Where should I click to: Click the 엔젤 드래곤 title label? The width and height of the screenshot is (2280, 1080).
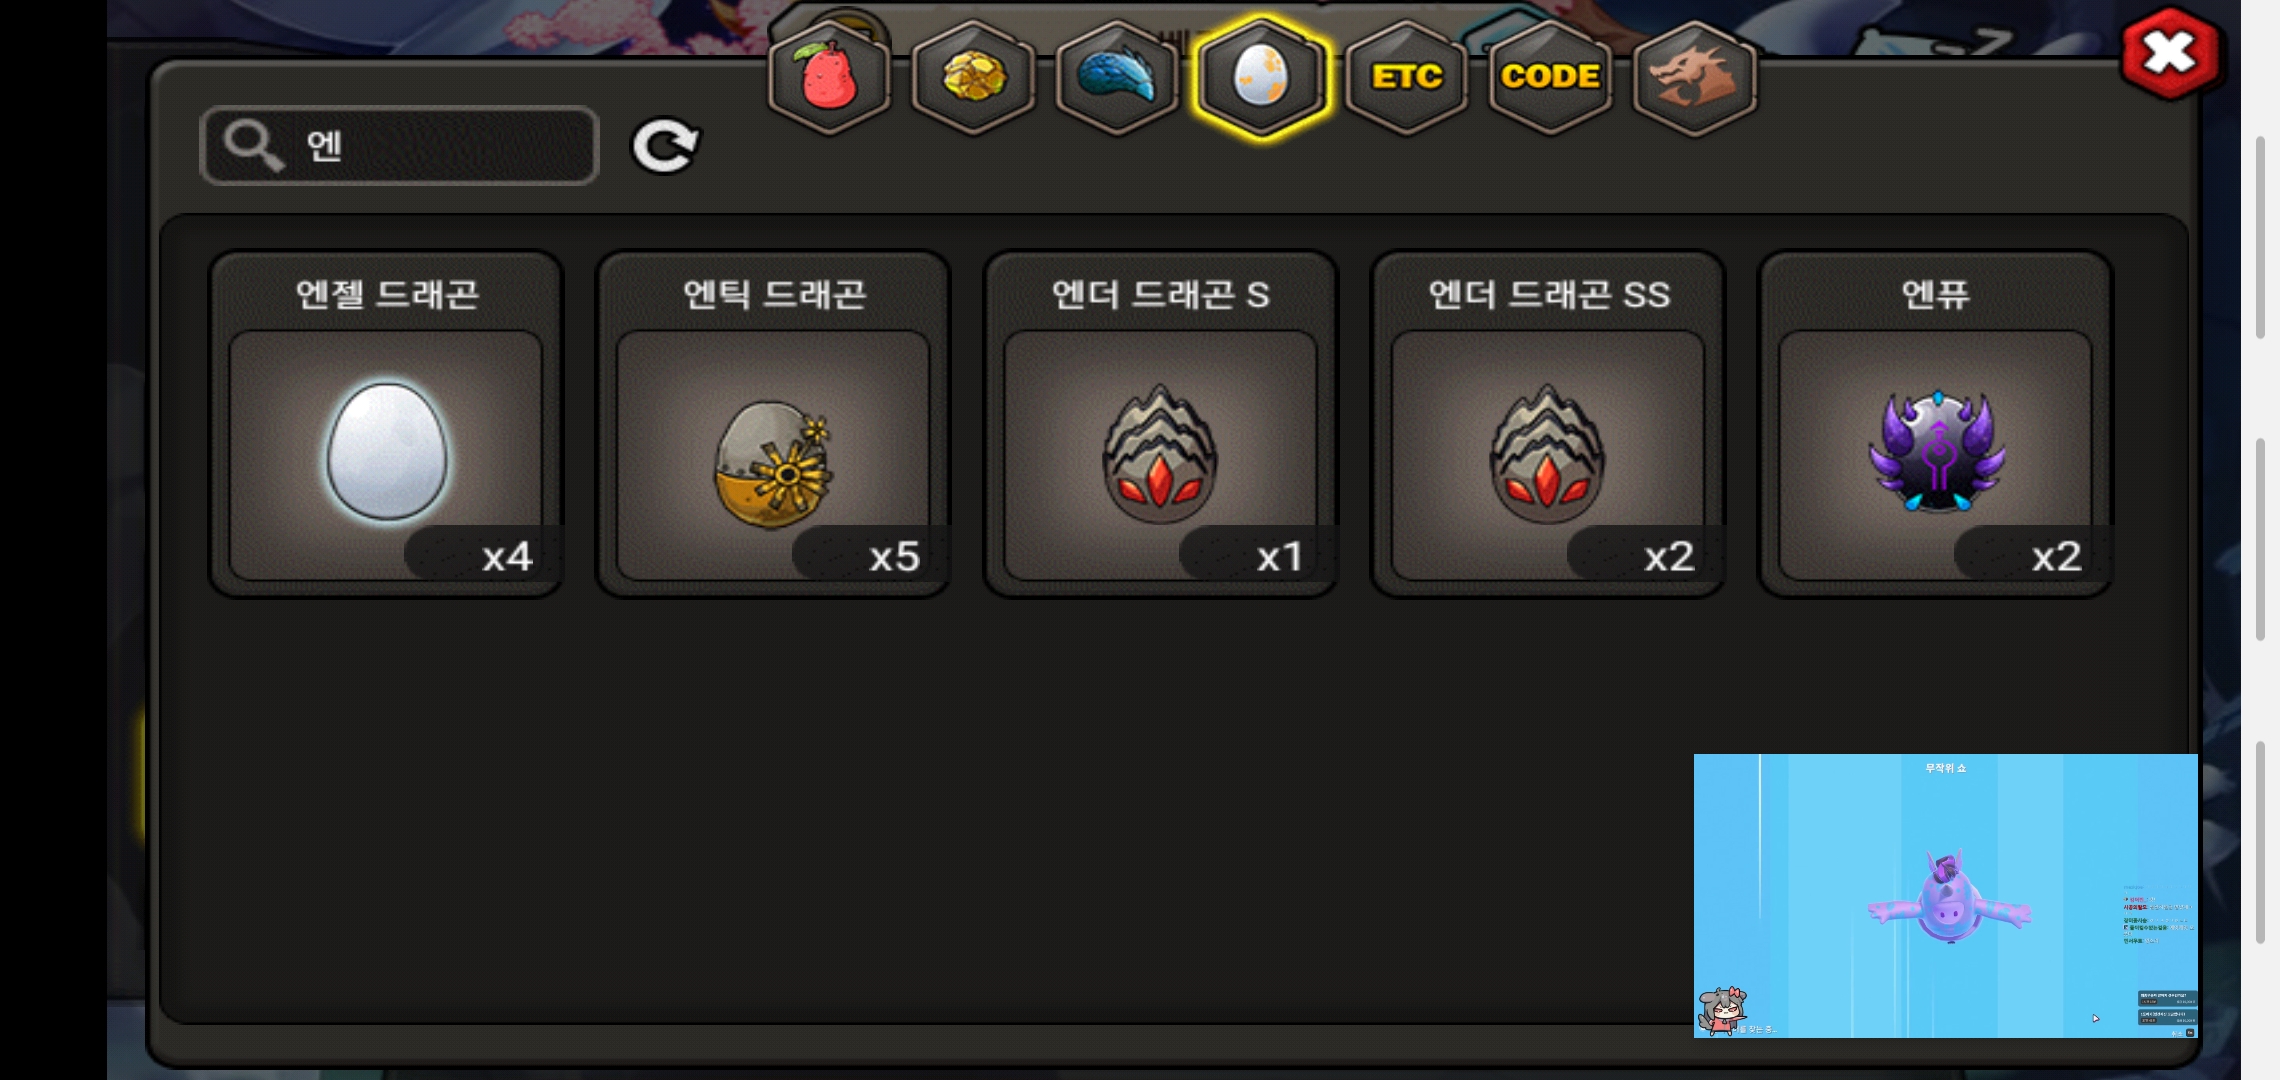pyautogui.click(x=387, y=295)
